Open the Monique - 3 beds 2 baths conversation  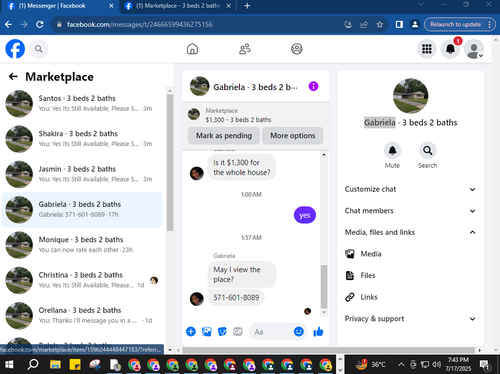click(82, 245)
